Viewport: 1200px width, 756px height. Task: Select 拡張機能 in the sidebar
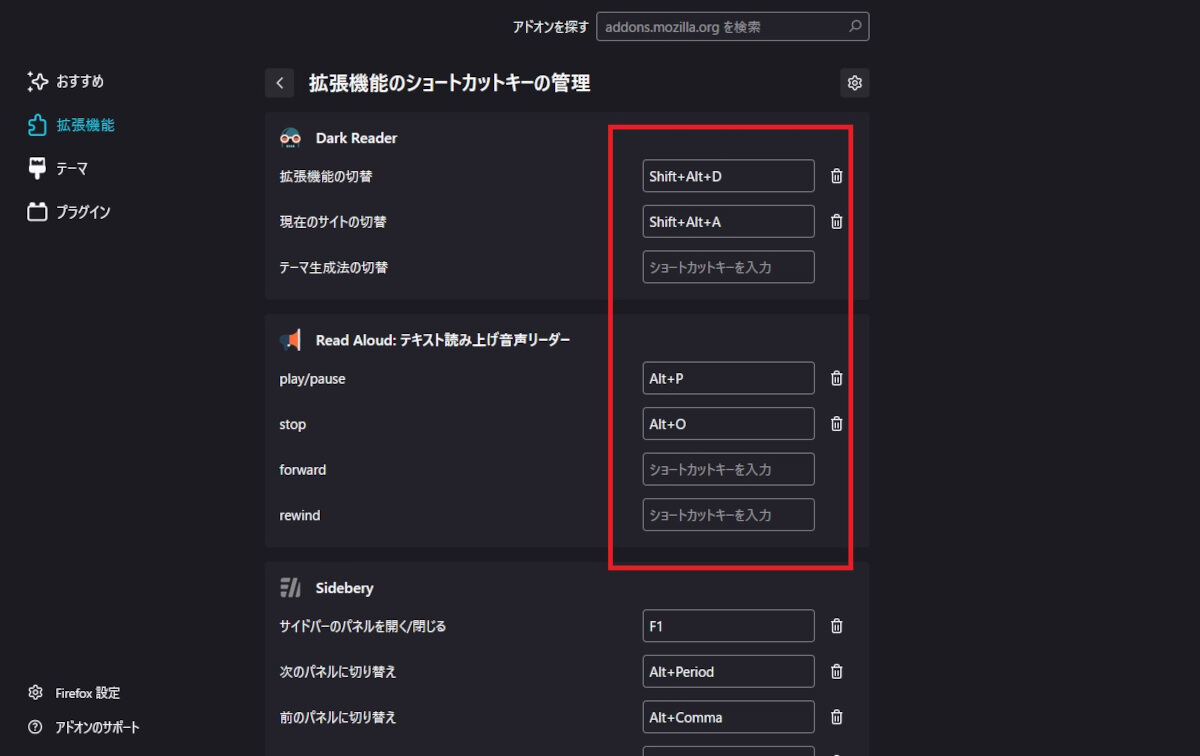point(71,125)
